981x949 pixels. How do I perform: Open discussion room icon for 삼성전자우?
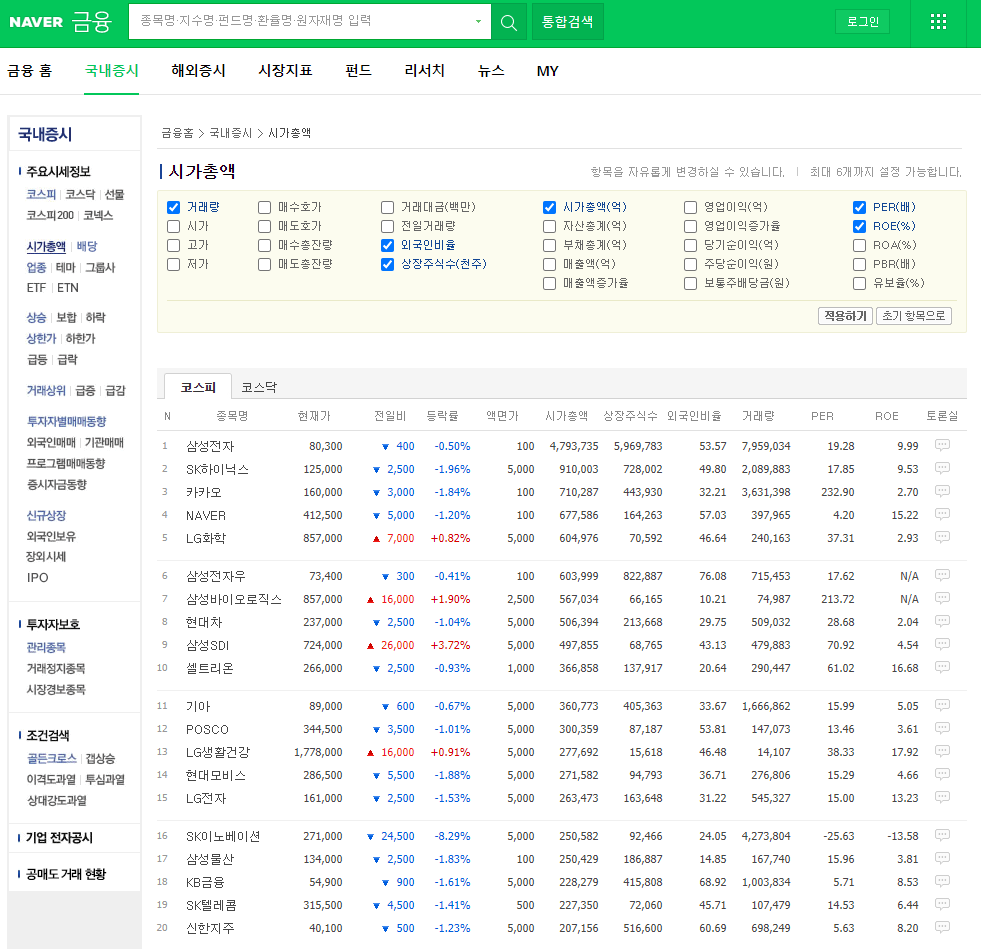pos(942,576)
